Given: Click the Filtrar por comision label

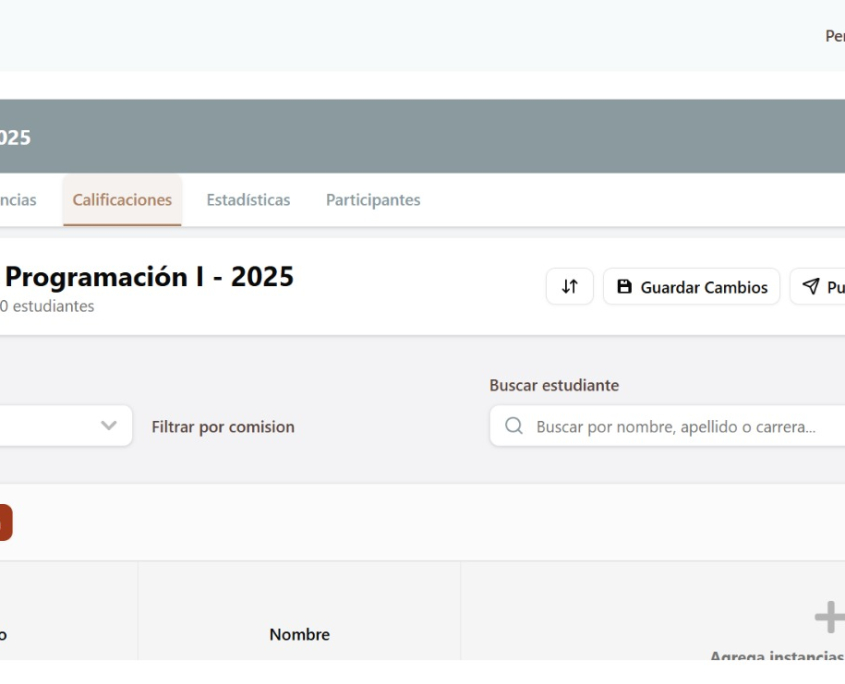Looking at the screenshot, I should tap(223, 427).
